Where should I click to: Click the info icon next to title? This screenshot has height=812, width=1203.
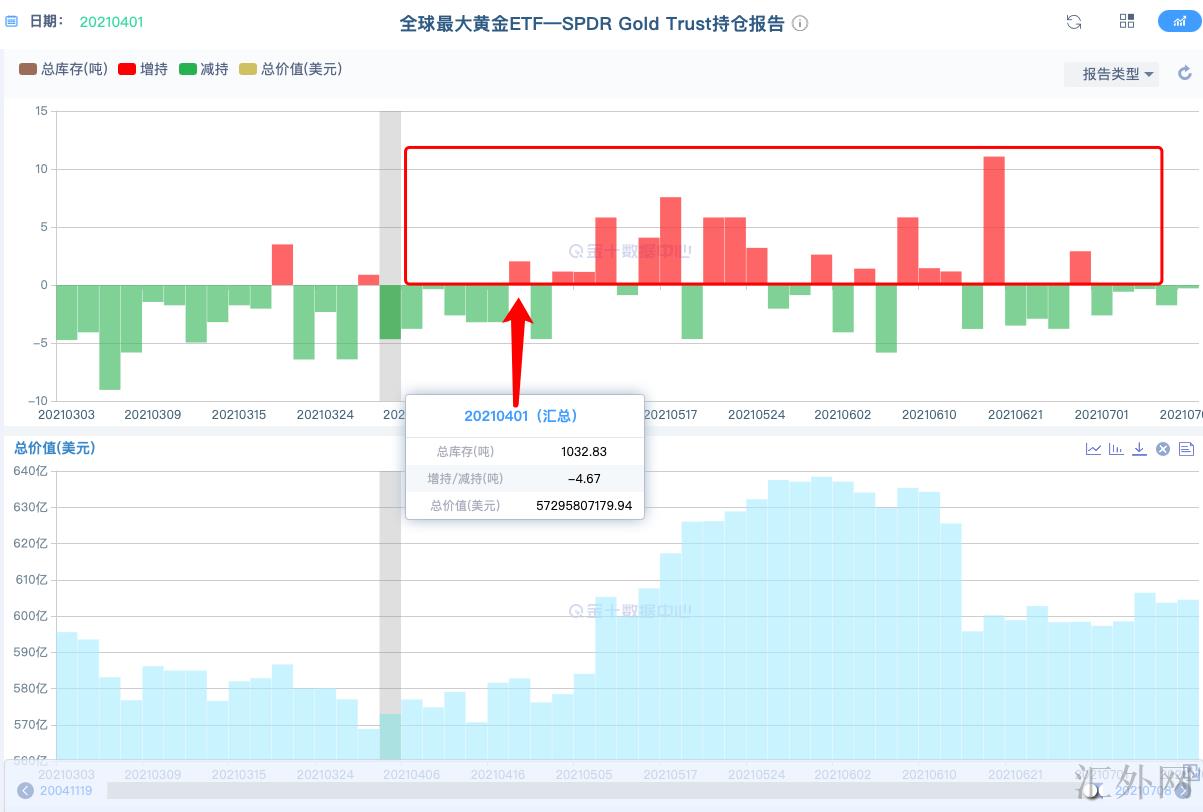(800, 24)
